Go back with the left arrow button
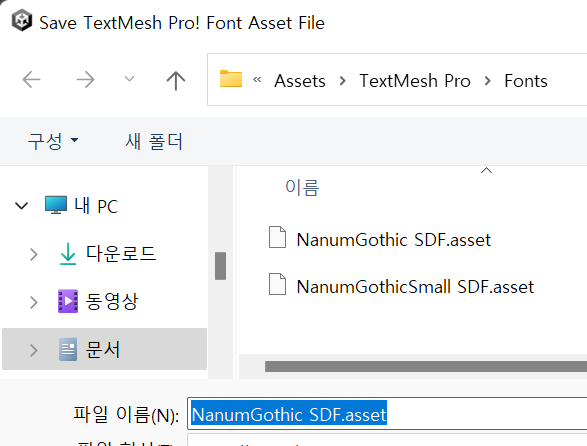 point(31,80)
